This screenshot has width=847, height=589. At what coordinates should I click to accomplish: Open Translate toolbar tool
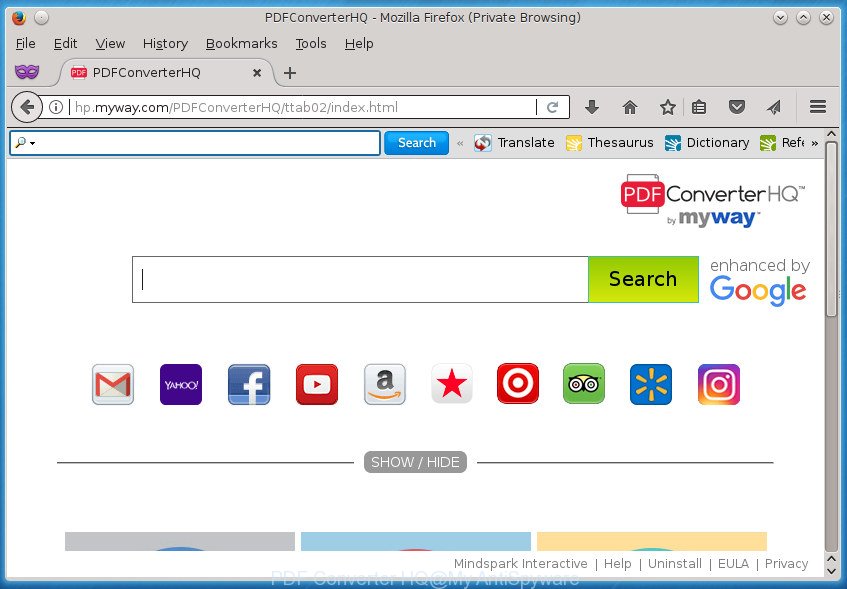(514, 143)
